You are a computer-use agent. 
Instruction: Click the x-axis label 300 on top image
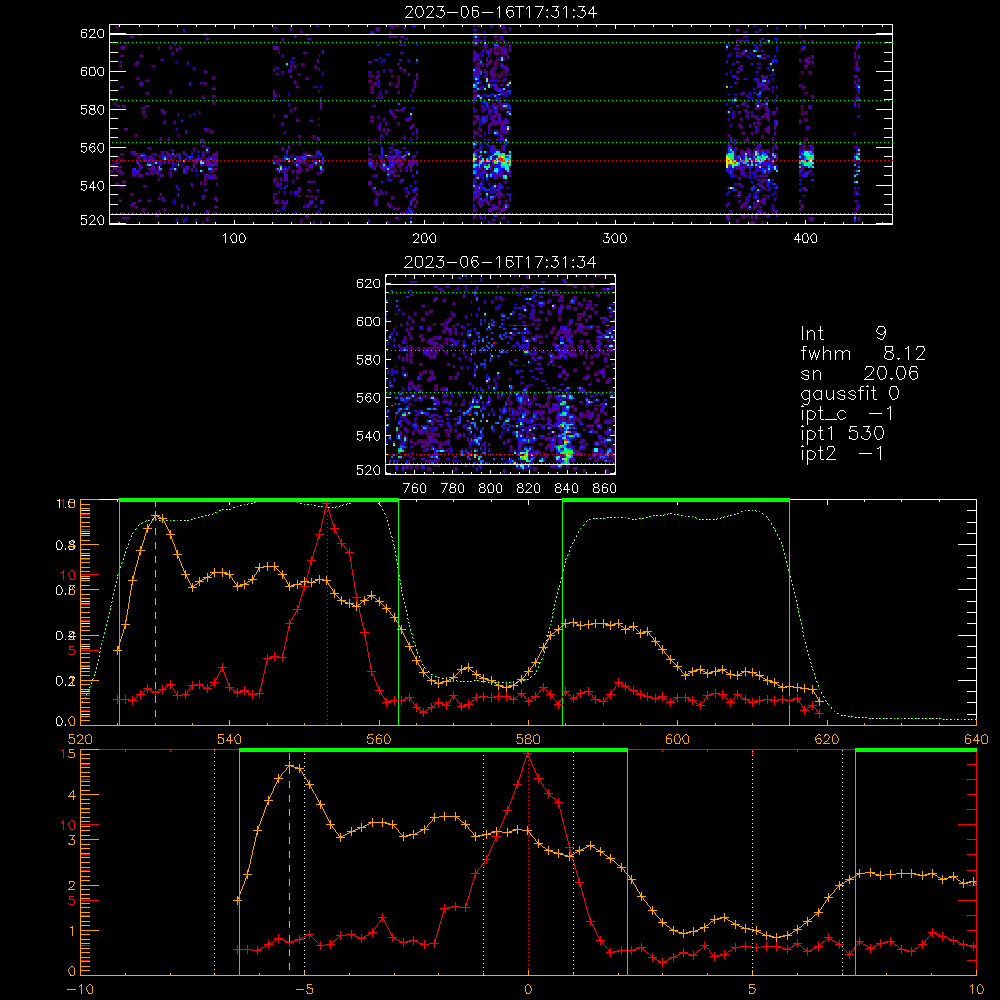[615, 239]
